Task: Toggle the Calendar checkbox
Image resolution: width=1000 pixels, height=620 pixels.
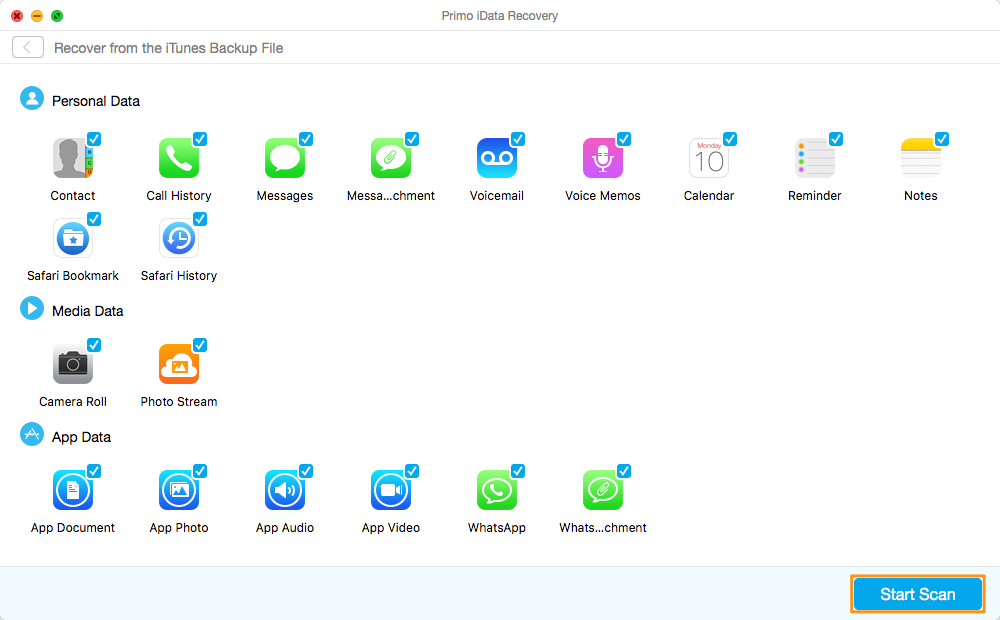Action: 730,139
